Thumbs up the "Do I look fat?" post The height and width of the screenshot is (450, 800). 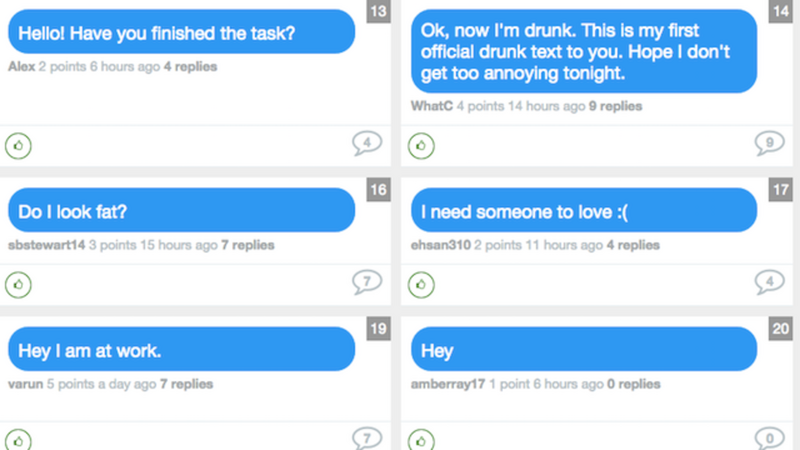tap(18, 284)
